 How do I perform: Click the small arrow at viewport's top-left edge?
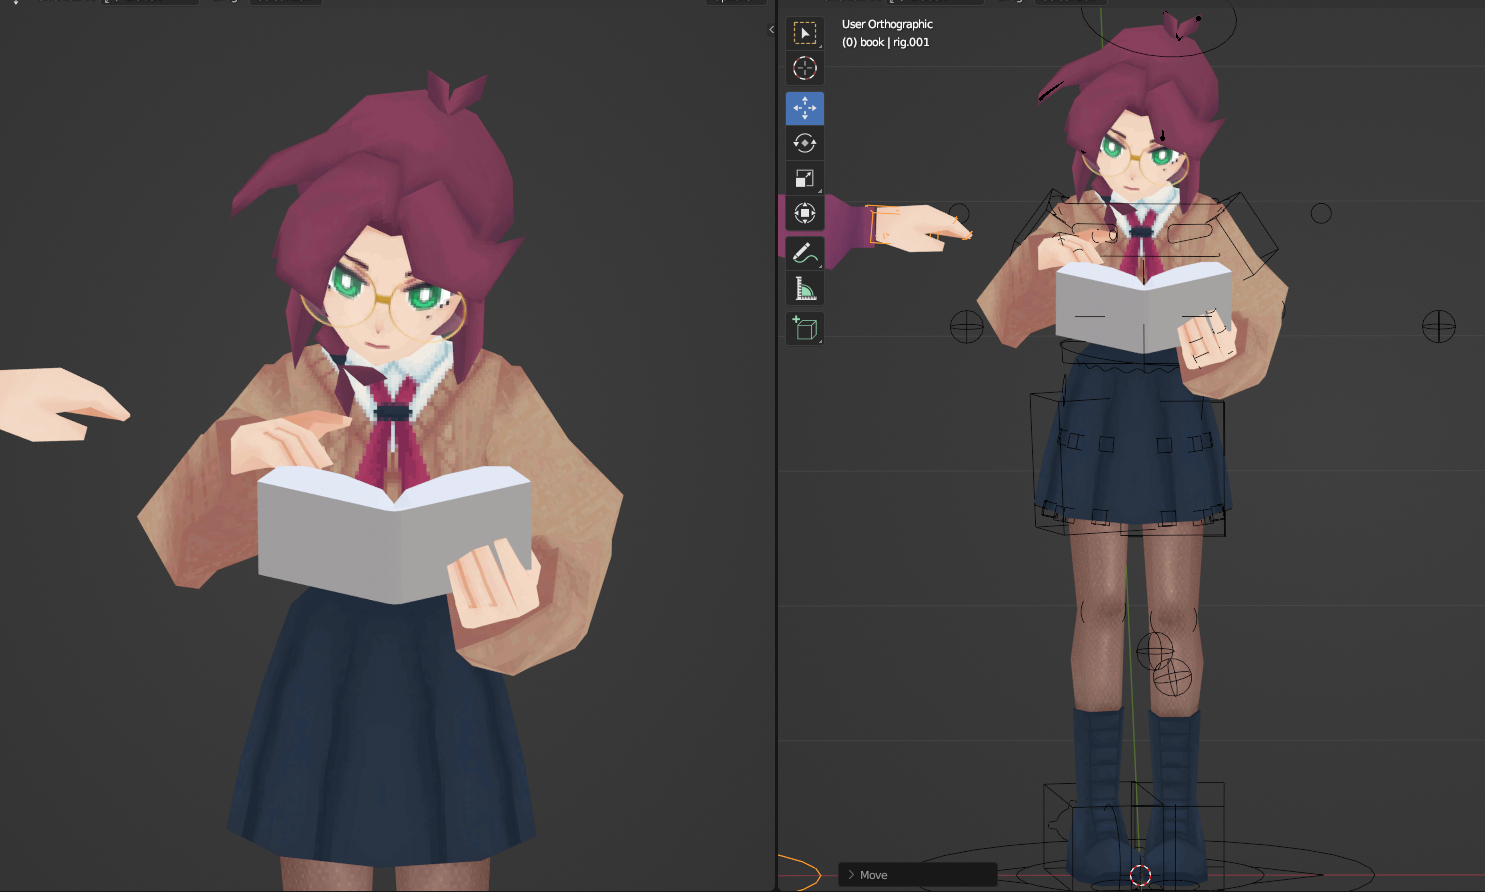[x=771, y=29]
